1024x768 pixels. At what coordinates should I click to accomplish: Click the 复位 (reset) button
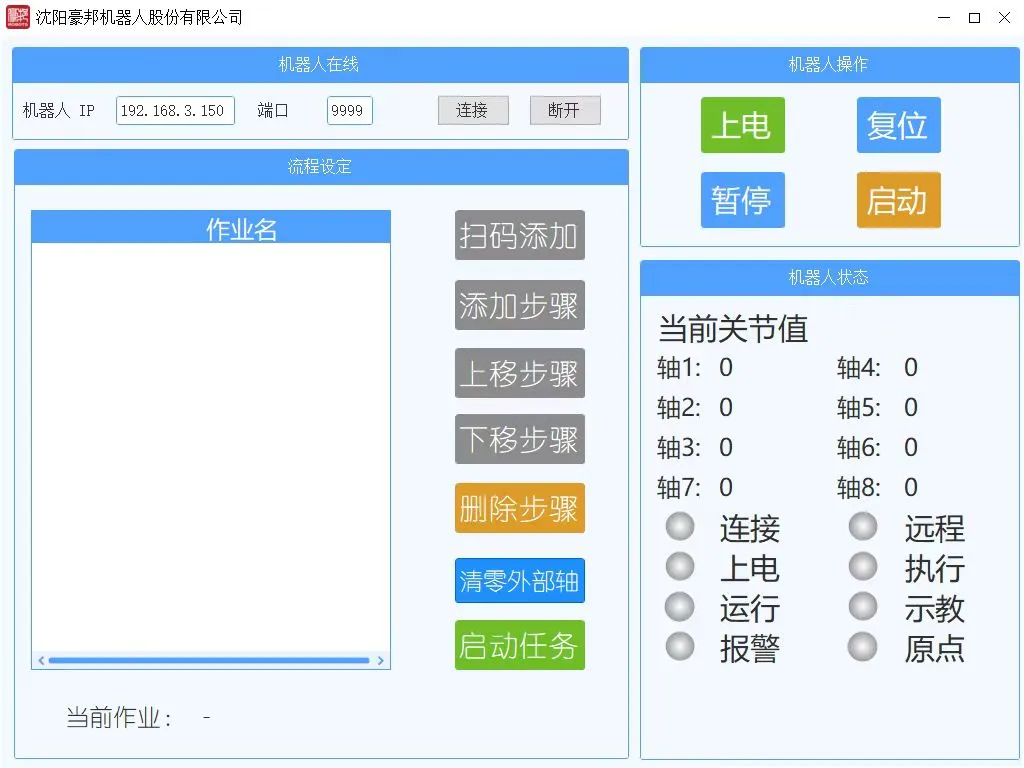[897, 125]
